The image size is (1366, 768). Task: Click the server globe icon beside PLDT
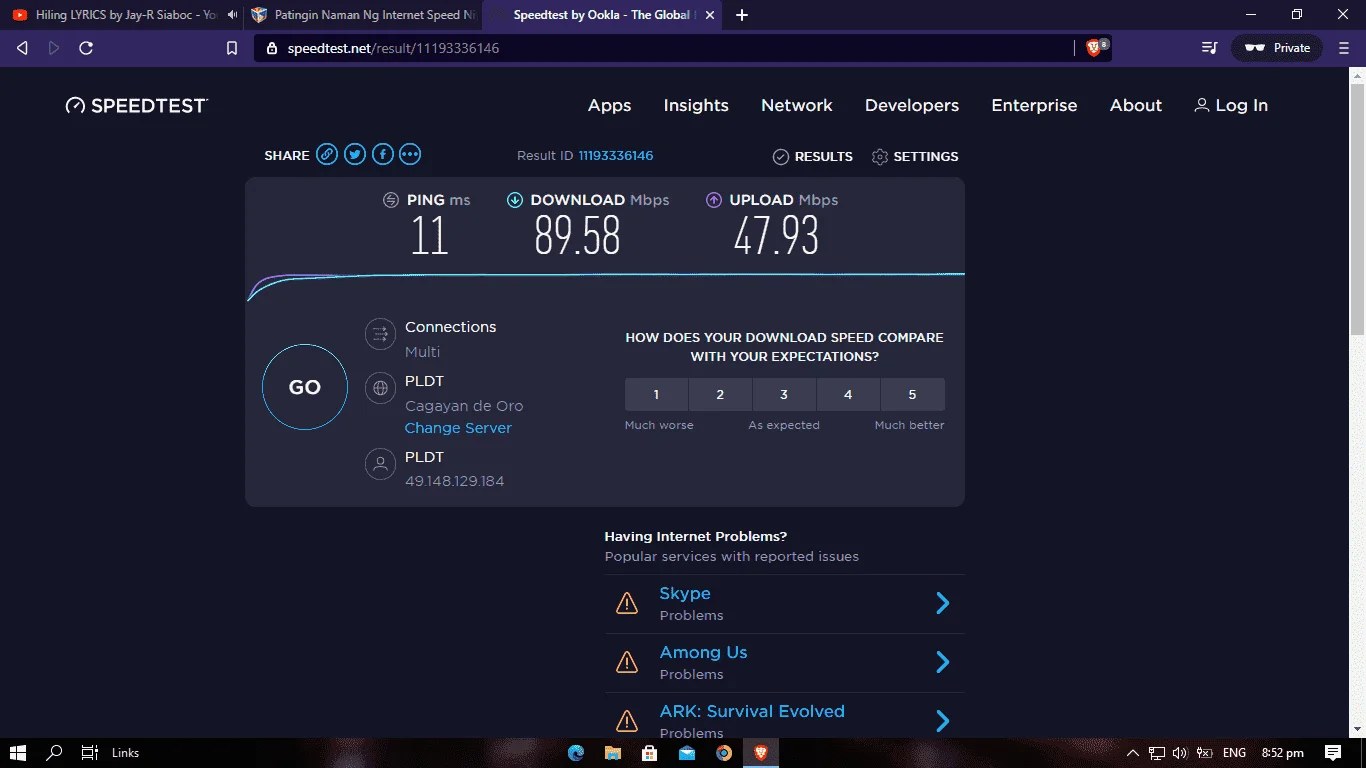pos(380,389)
